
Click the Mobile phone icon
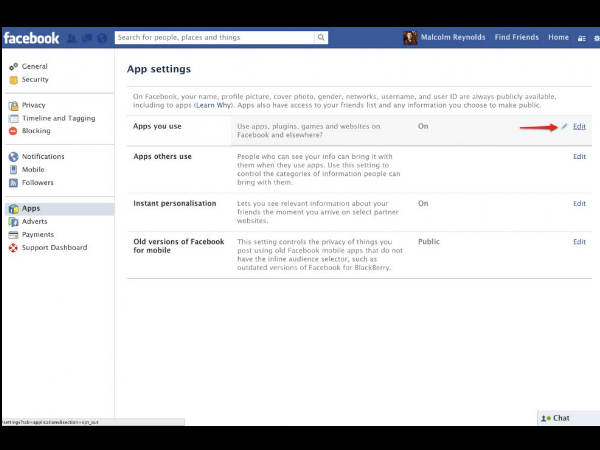13,170
